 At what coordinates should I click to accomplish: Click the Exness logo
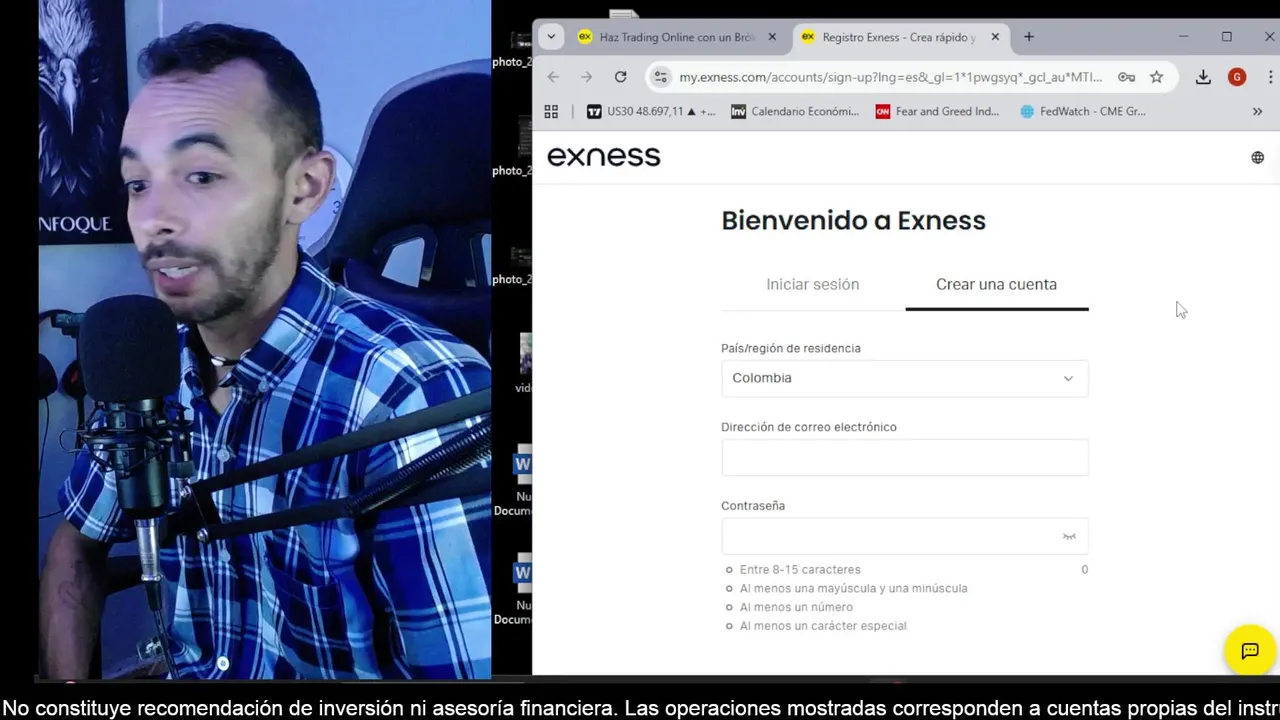(604, 156)
